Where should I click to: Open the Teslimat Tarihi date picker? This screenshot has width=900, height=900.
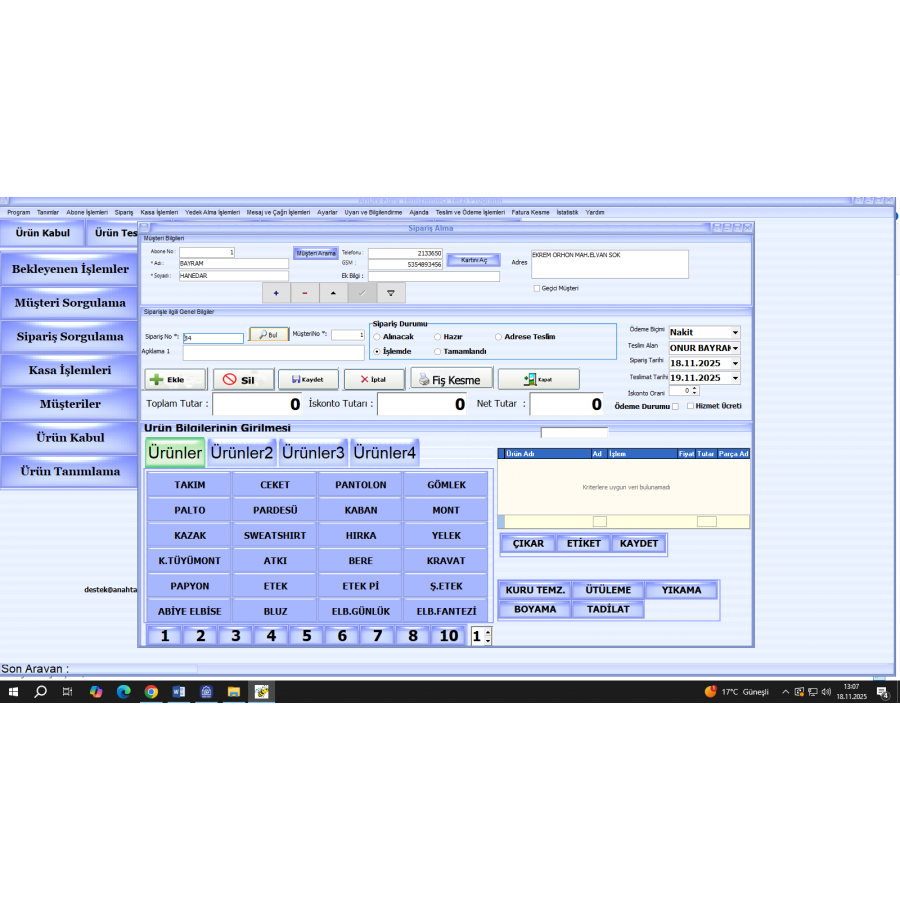coord(736,379)
